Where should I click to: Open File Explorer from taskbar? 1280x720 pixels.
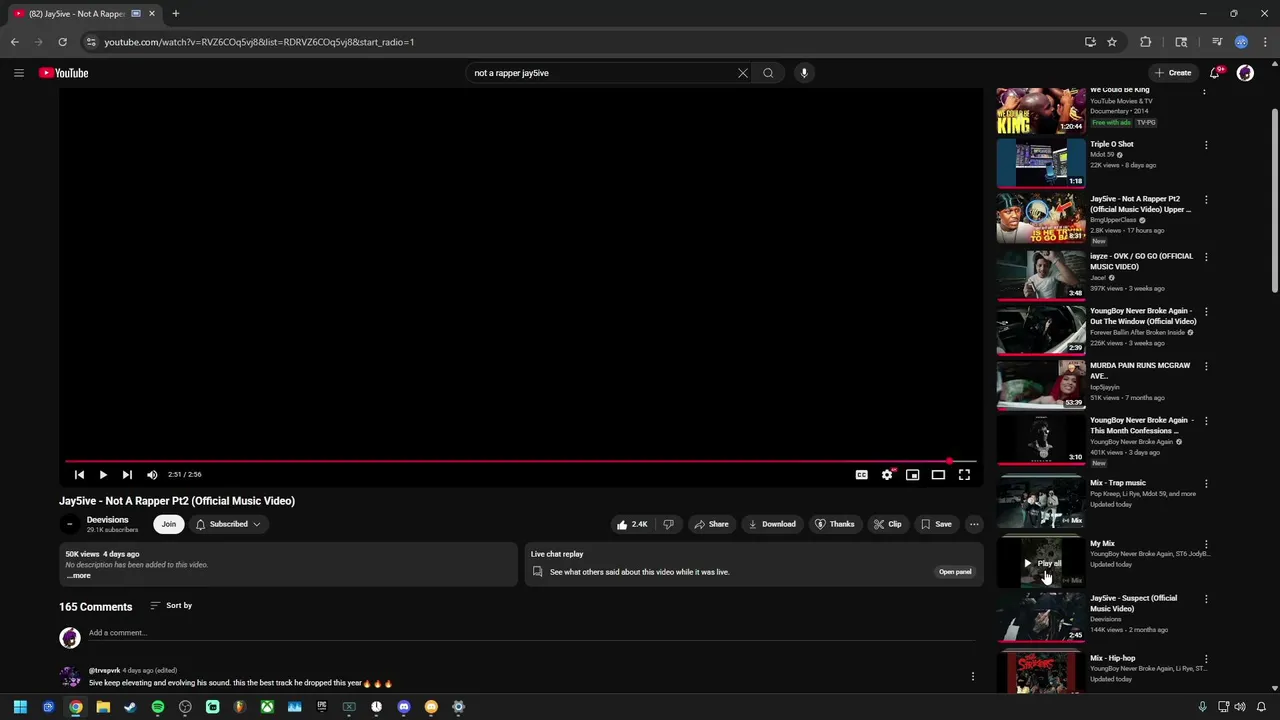coord(103,707)
